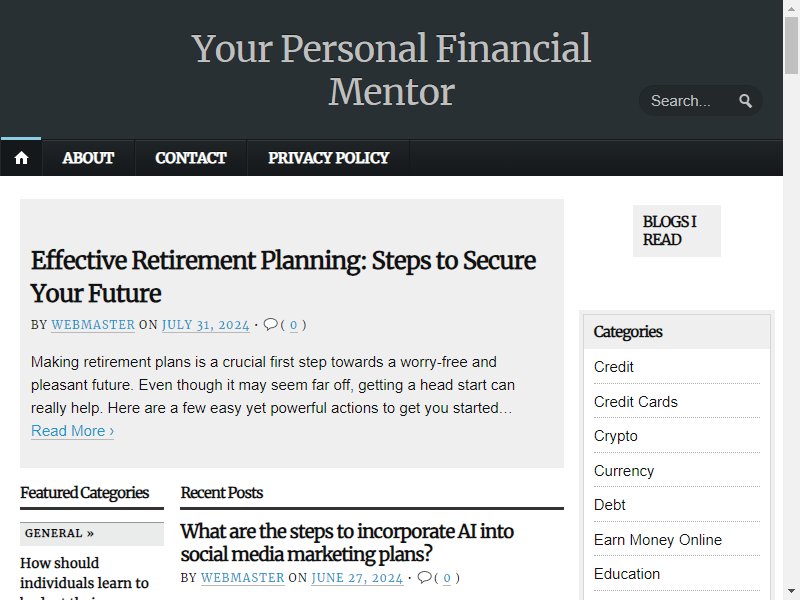This screenshot has width=800, height=600.
Task: Click the June 27, 2024 date link
Action: 357,578
